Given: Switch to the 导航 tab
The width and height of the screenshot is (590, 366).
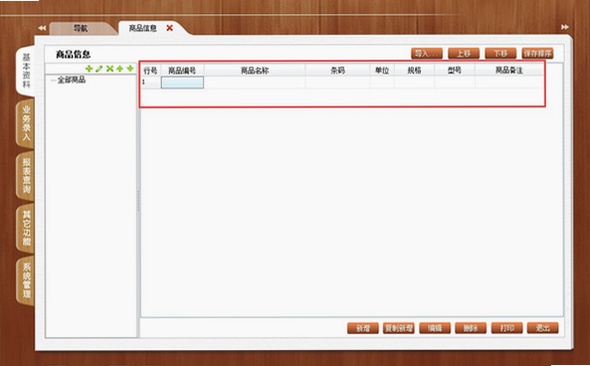Looking at the screenshot, I should pos(81,28).
